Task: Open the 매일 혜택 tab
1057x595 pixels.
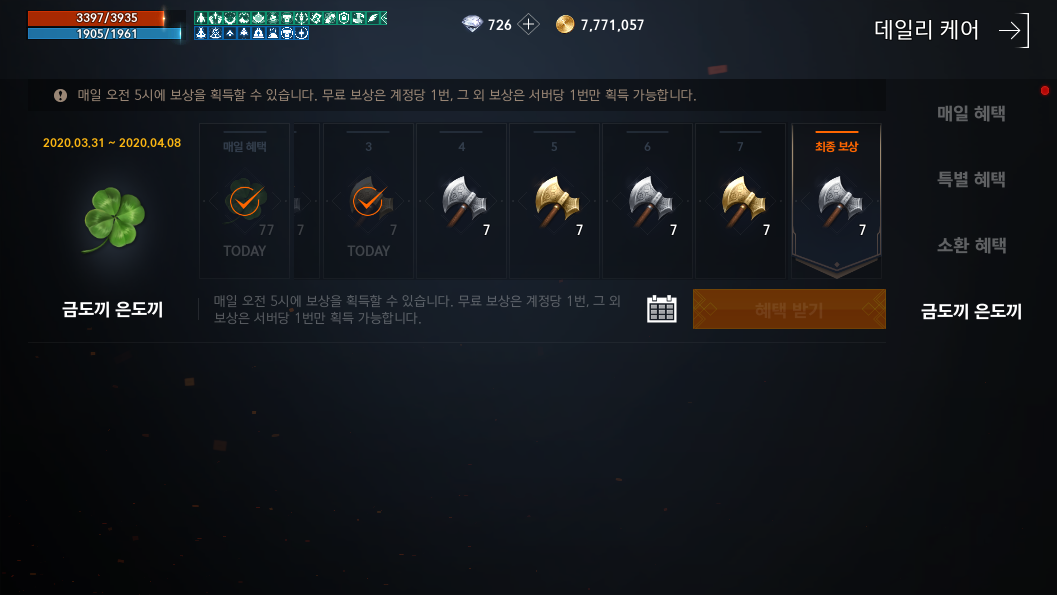Action: (x=971, y=113)
